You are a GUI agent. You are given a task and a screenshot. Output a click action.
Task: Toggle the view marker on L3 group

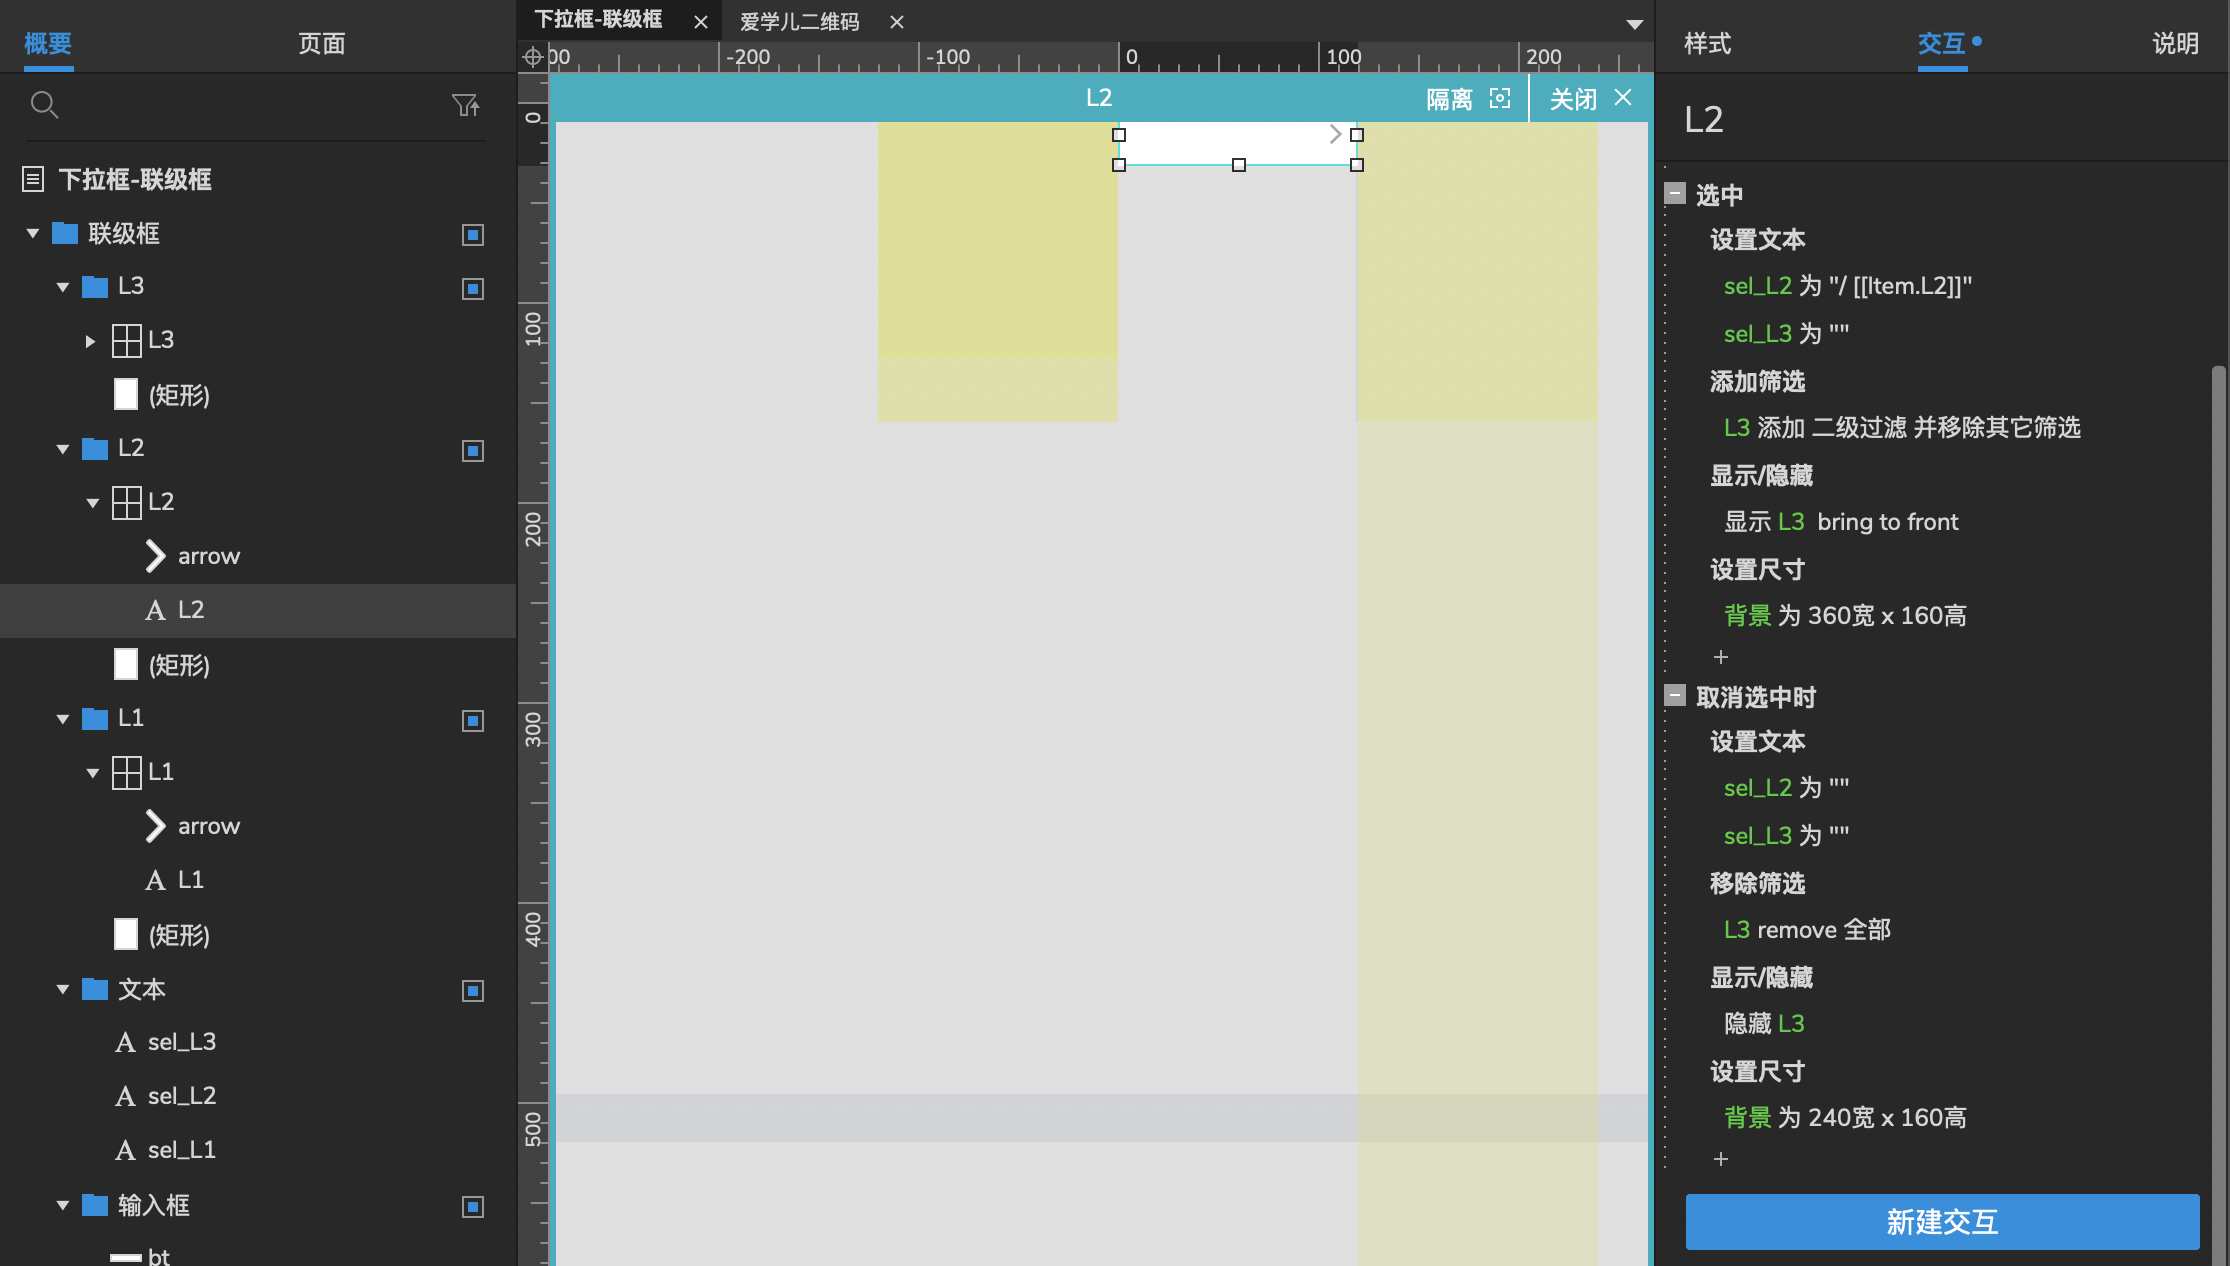click(x=473, y=289)
